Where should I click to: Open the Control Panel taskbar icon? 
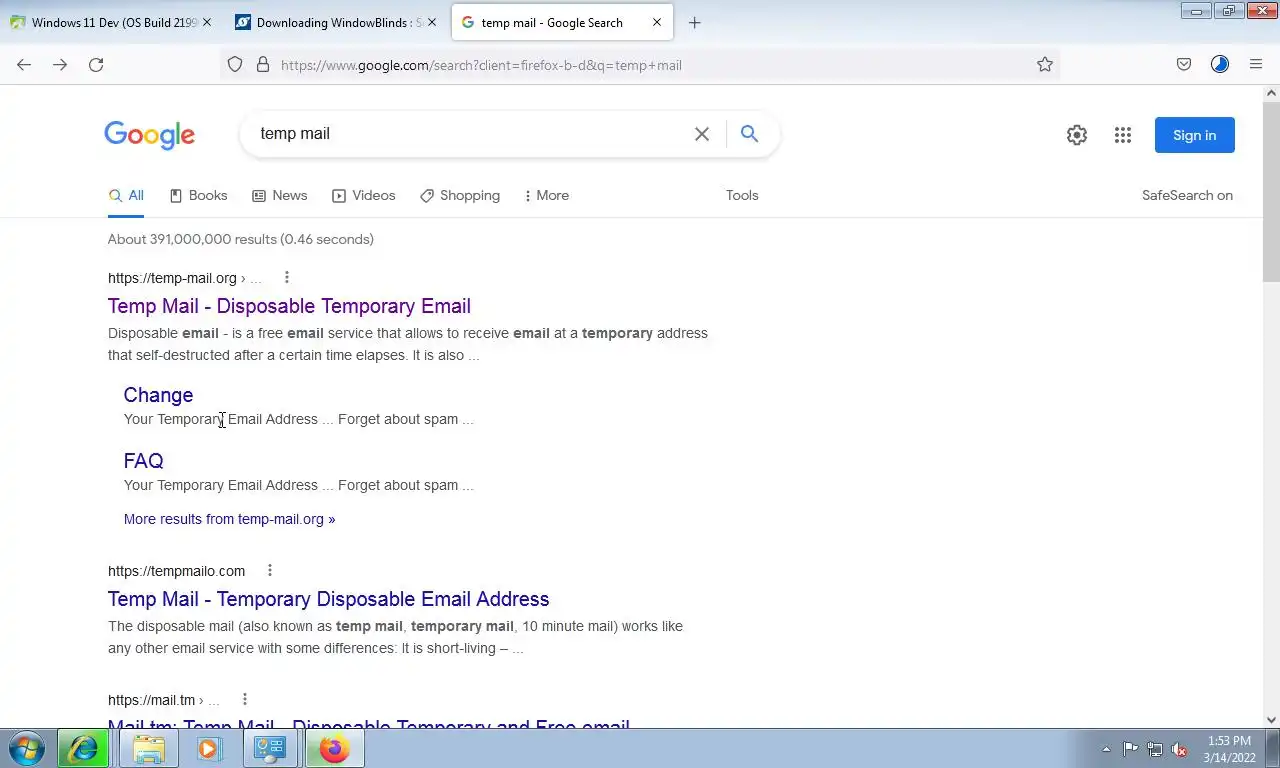(270, 748)
